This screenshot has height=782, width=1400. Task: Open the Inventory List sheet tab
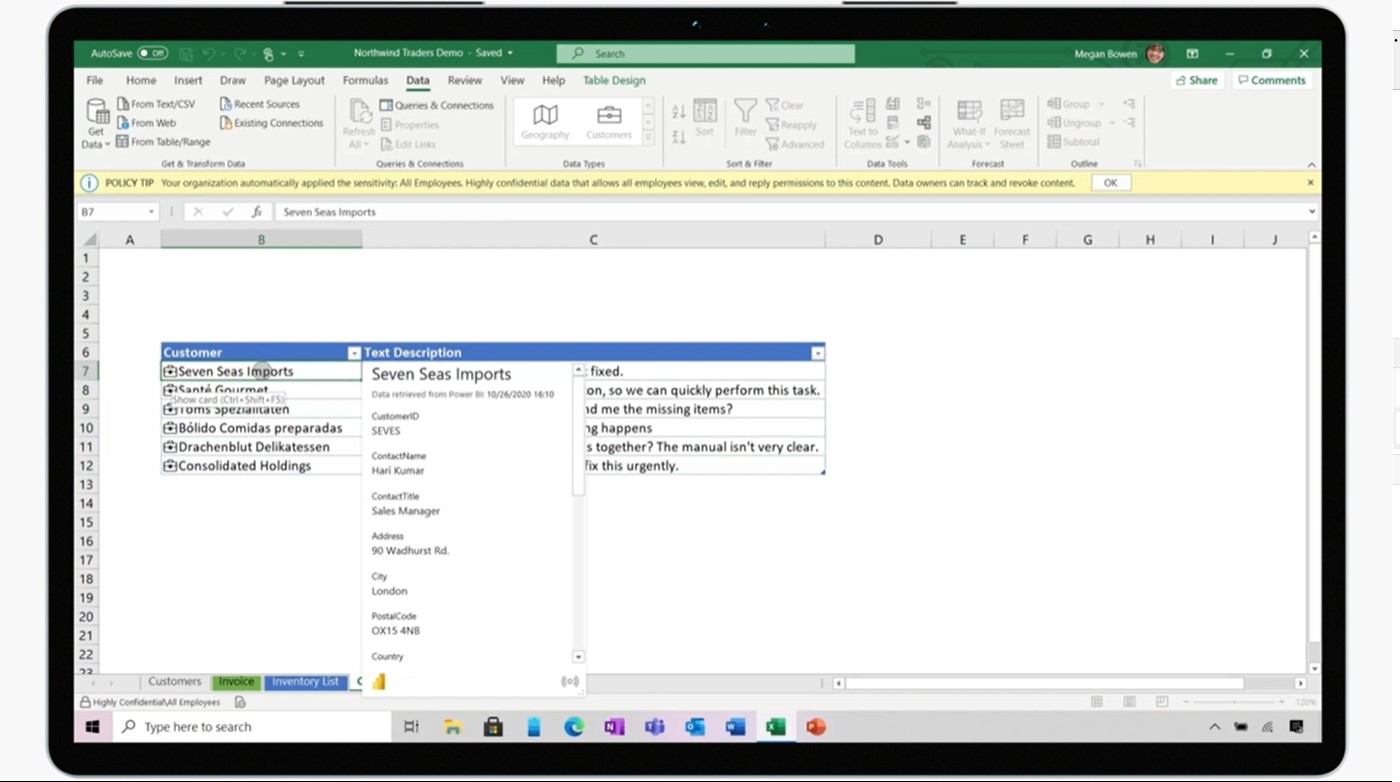(x=305, y=682)
